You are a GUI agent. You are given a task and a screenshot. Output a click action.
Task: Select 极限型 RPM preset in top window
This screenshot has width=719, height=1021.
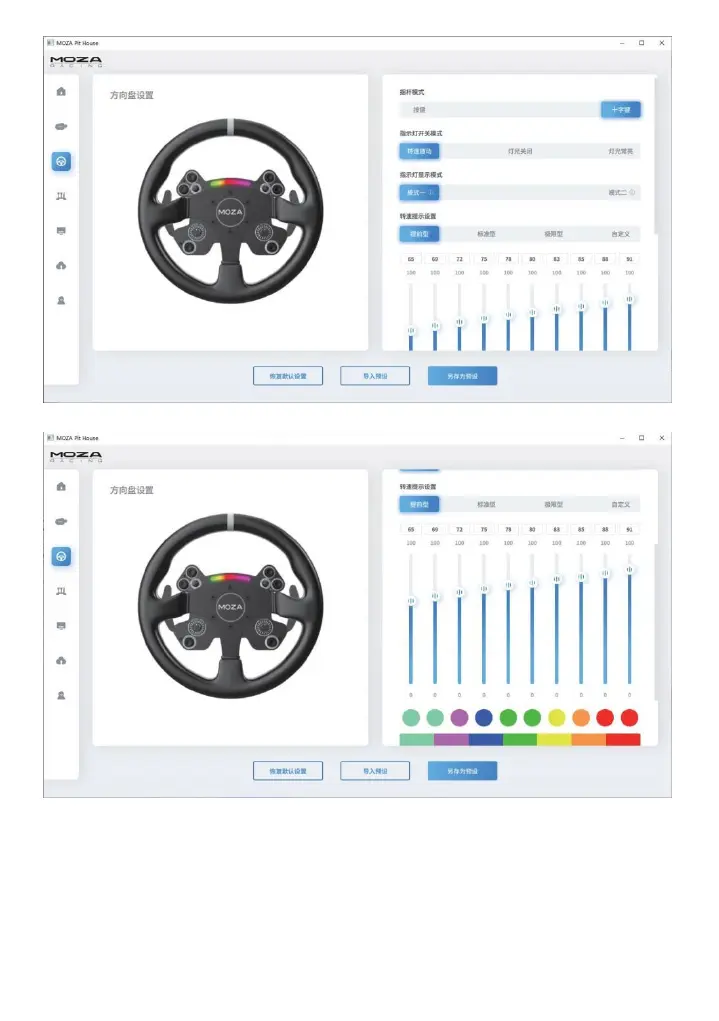coord(554,234)
